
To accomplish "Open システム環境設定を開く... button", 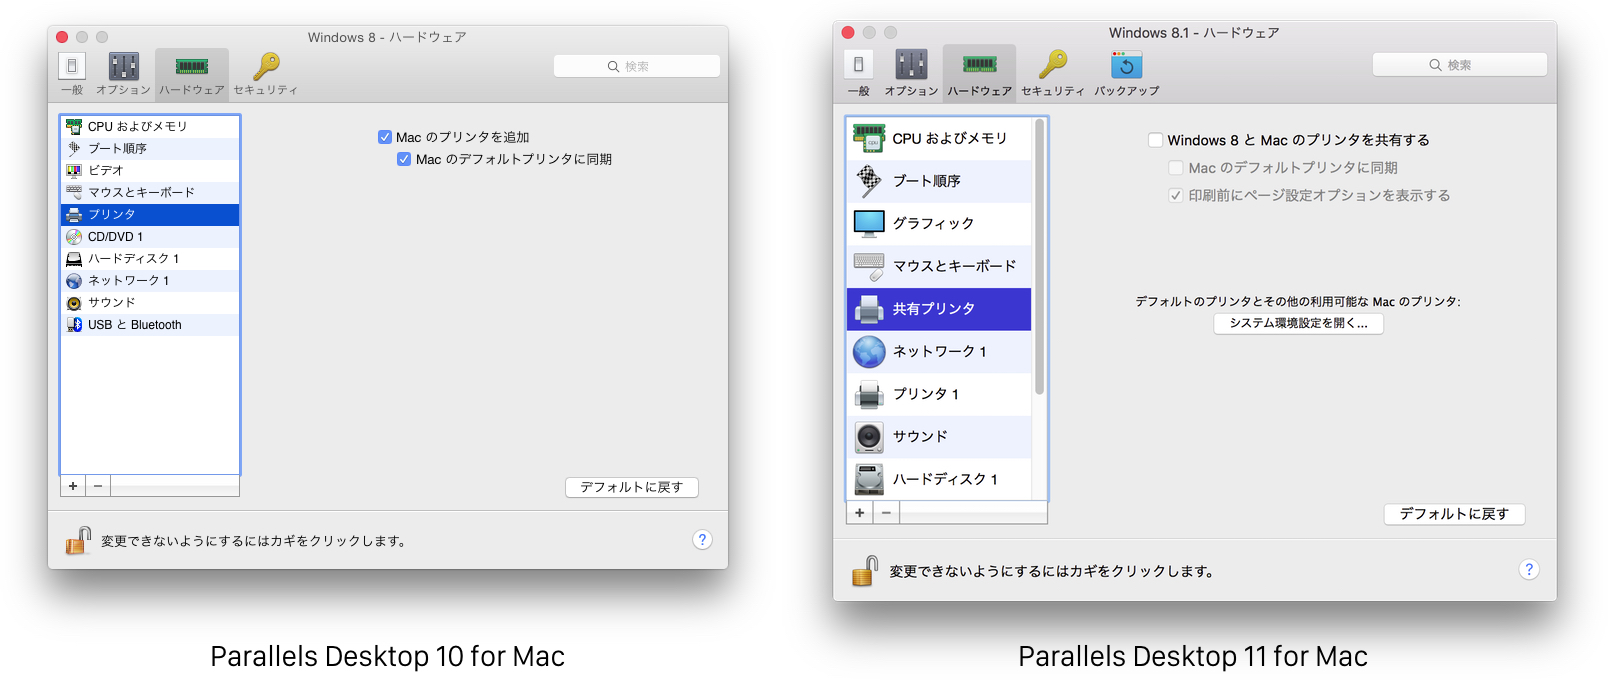I will [x=1298, y=323].
